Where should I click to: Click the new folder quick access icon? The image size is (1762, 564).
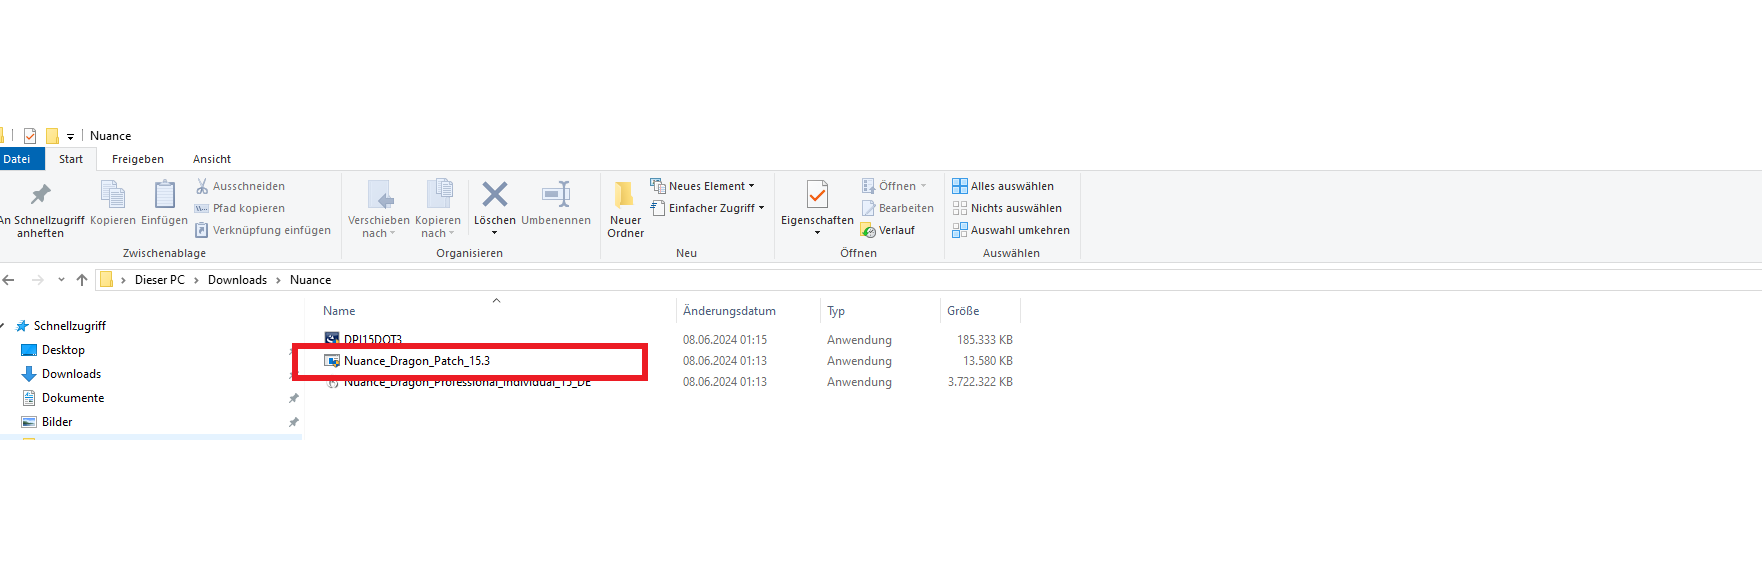[52, 136]
